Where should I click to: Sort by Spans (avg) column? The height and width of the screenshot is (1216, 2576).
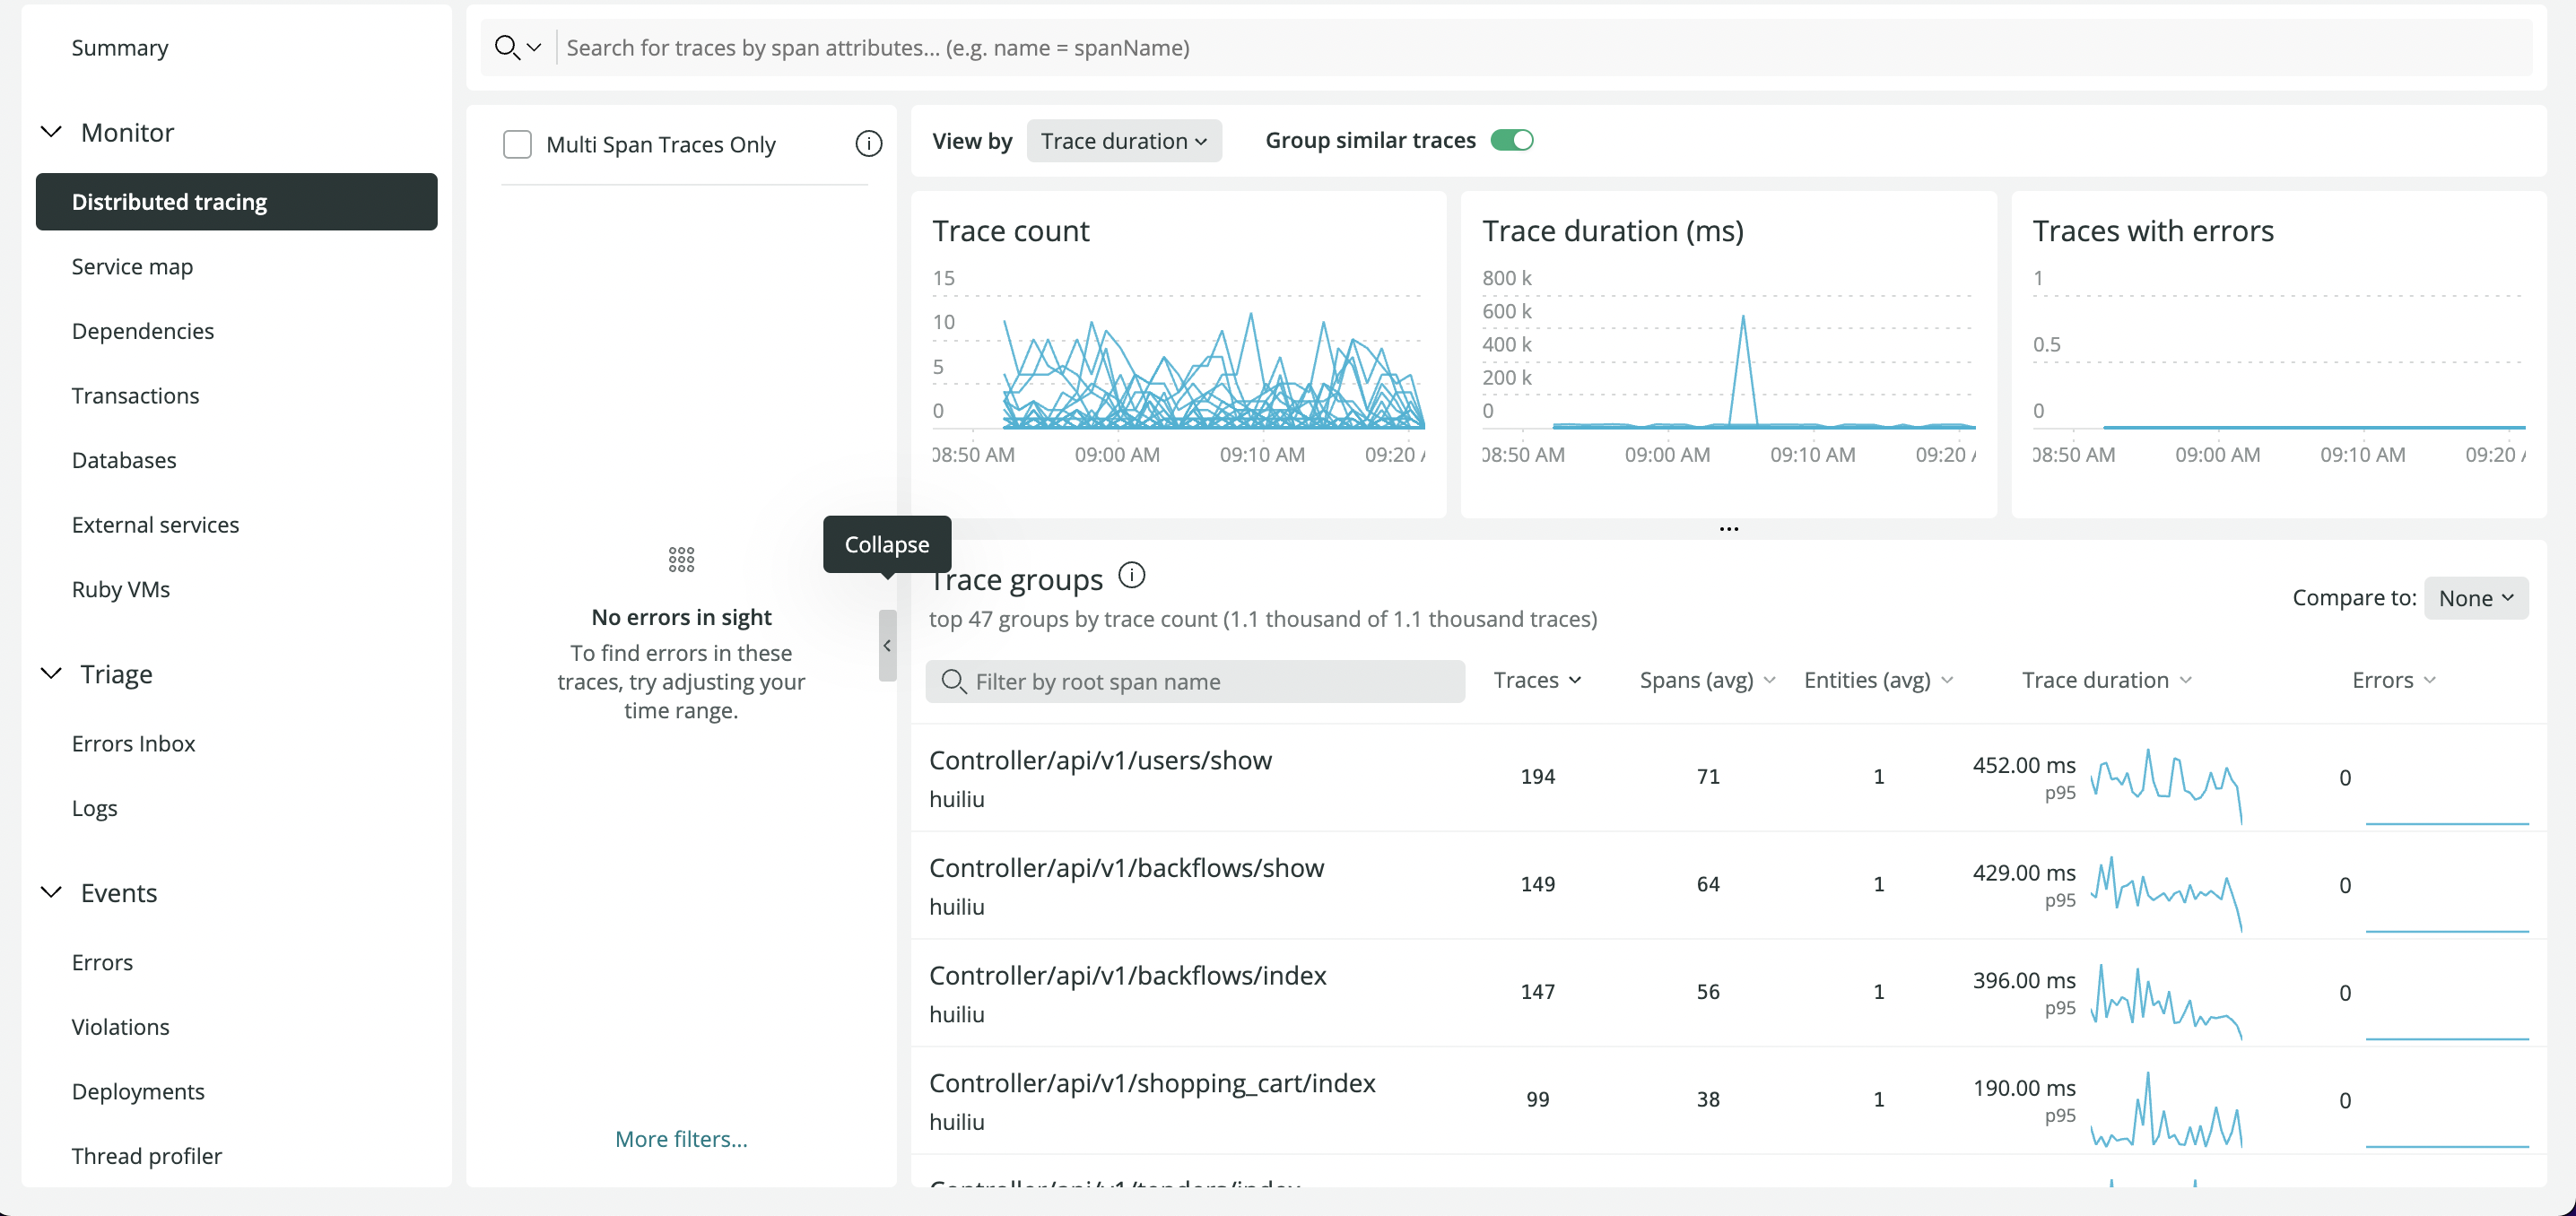point(1707,680)
